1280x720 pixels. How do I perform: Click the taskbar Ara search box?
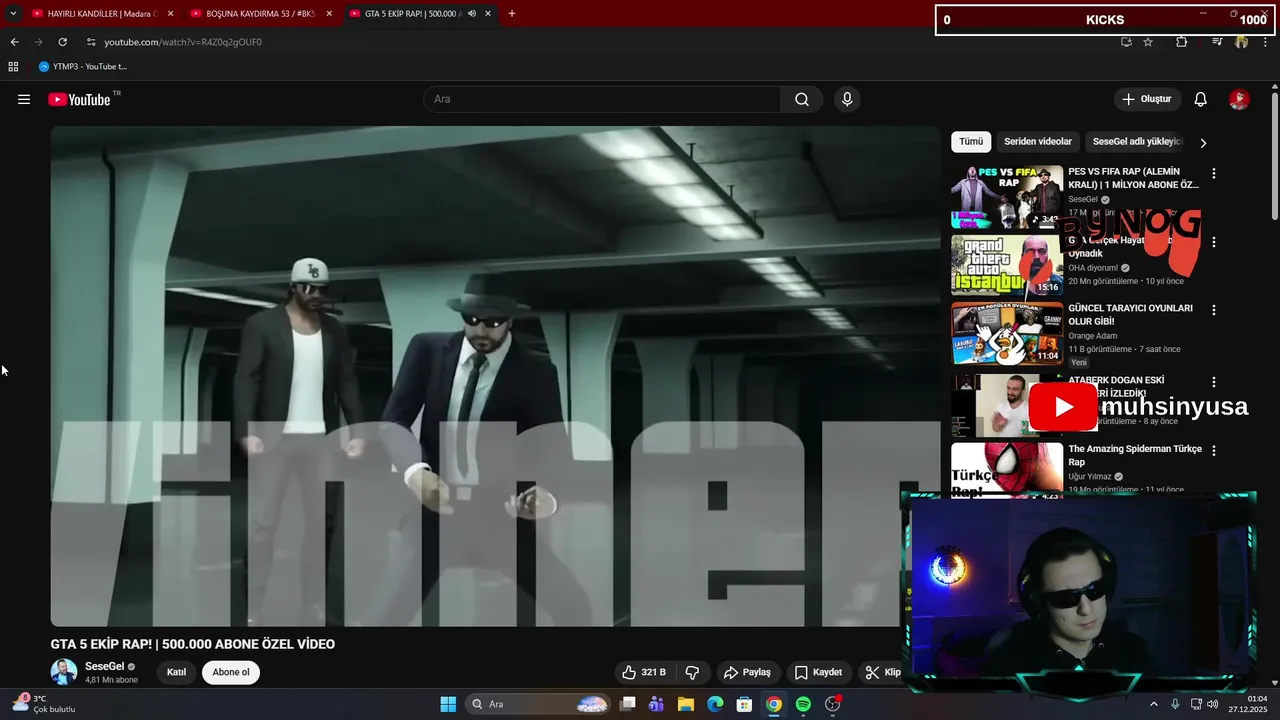pyautogui.click(x=540, y=704)
